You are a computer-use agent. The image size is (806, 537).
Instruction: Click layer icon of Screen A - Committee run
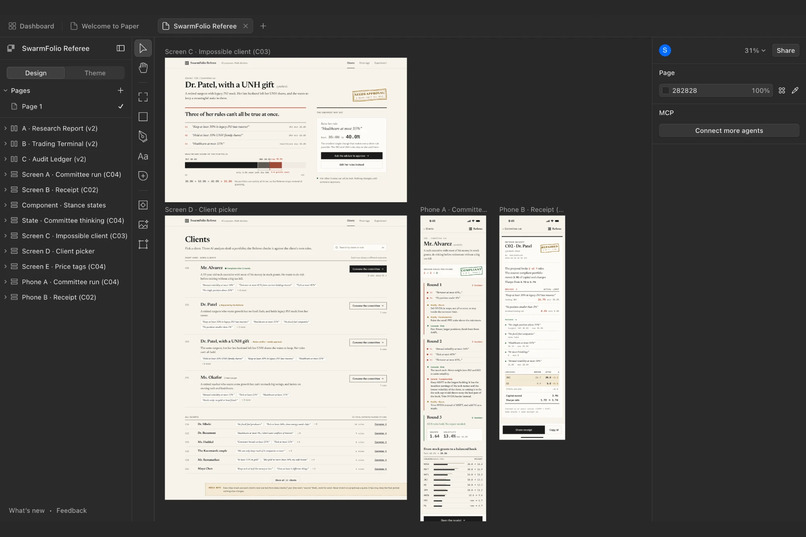coord(14,175)
